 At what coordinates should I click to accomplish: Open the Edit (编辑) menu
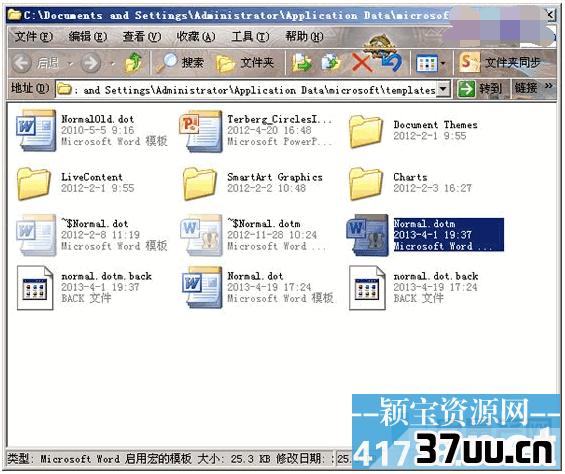click(x=88, y=36)
